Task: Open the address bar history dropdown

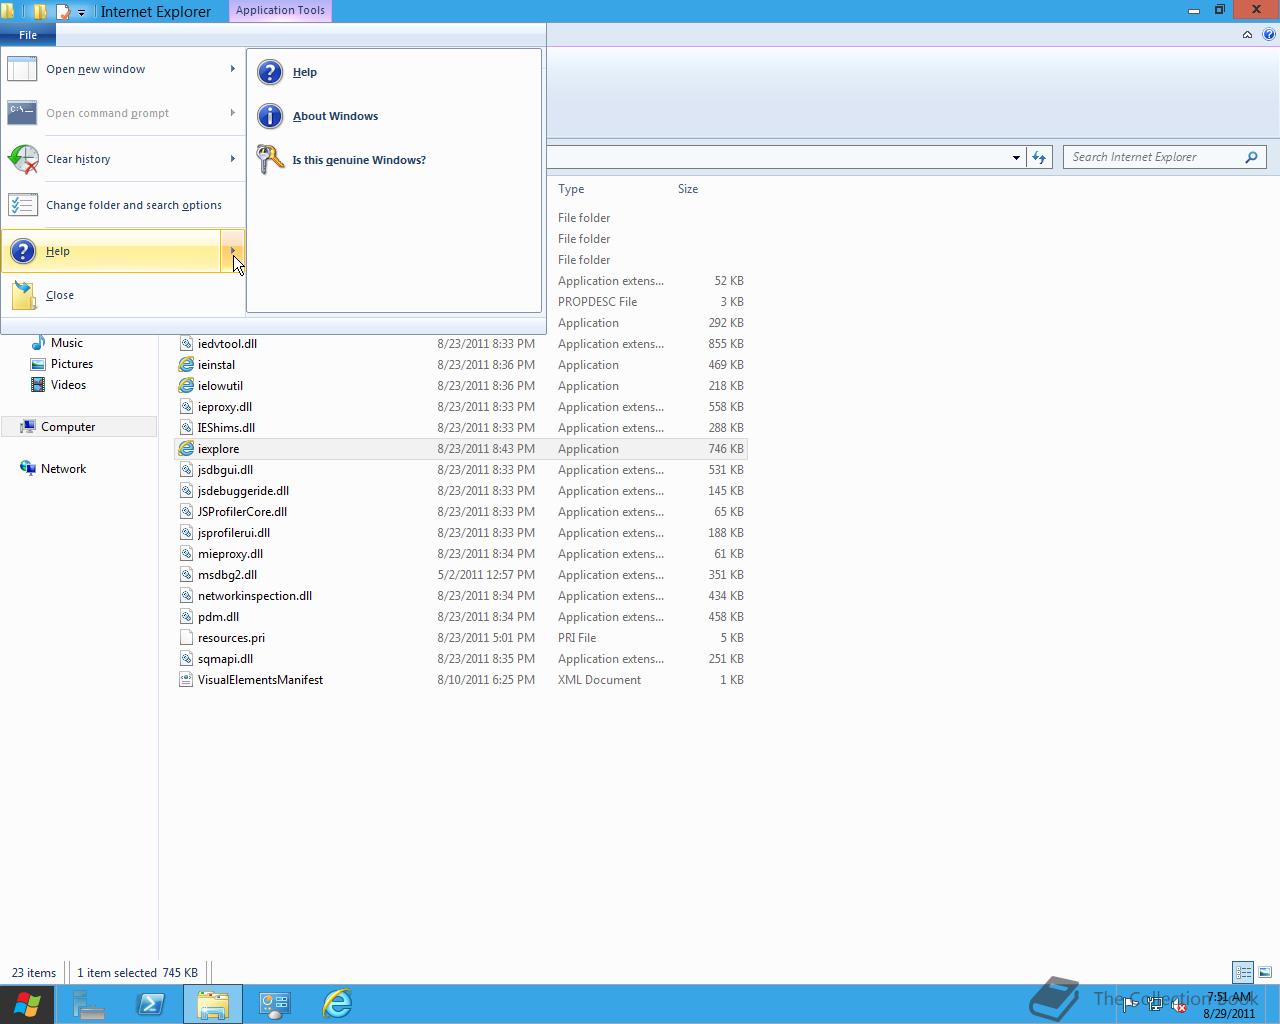Action: pos(1016,157)
